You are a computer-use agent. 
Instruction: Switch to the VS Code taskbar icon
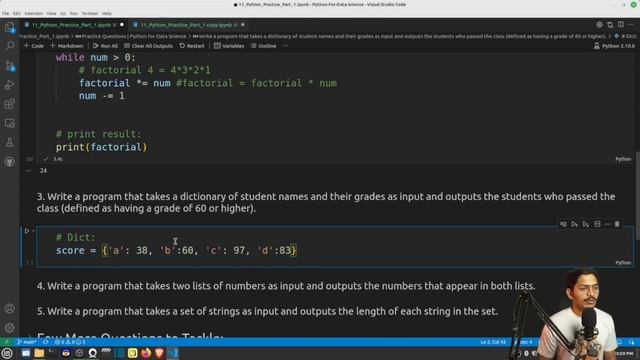[173, 353]
